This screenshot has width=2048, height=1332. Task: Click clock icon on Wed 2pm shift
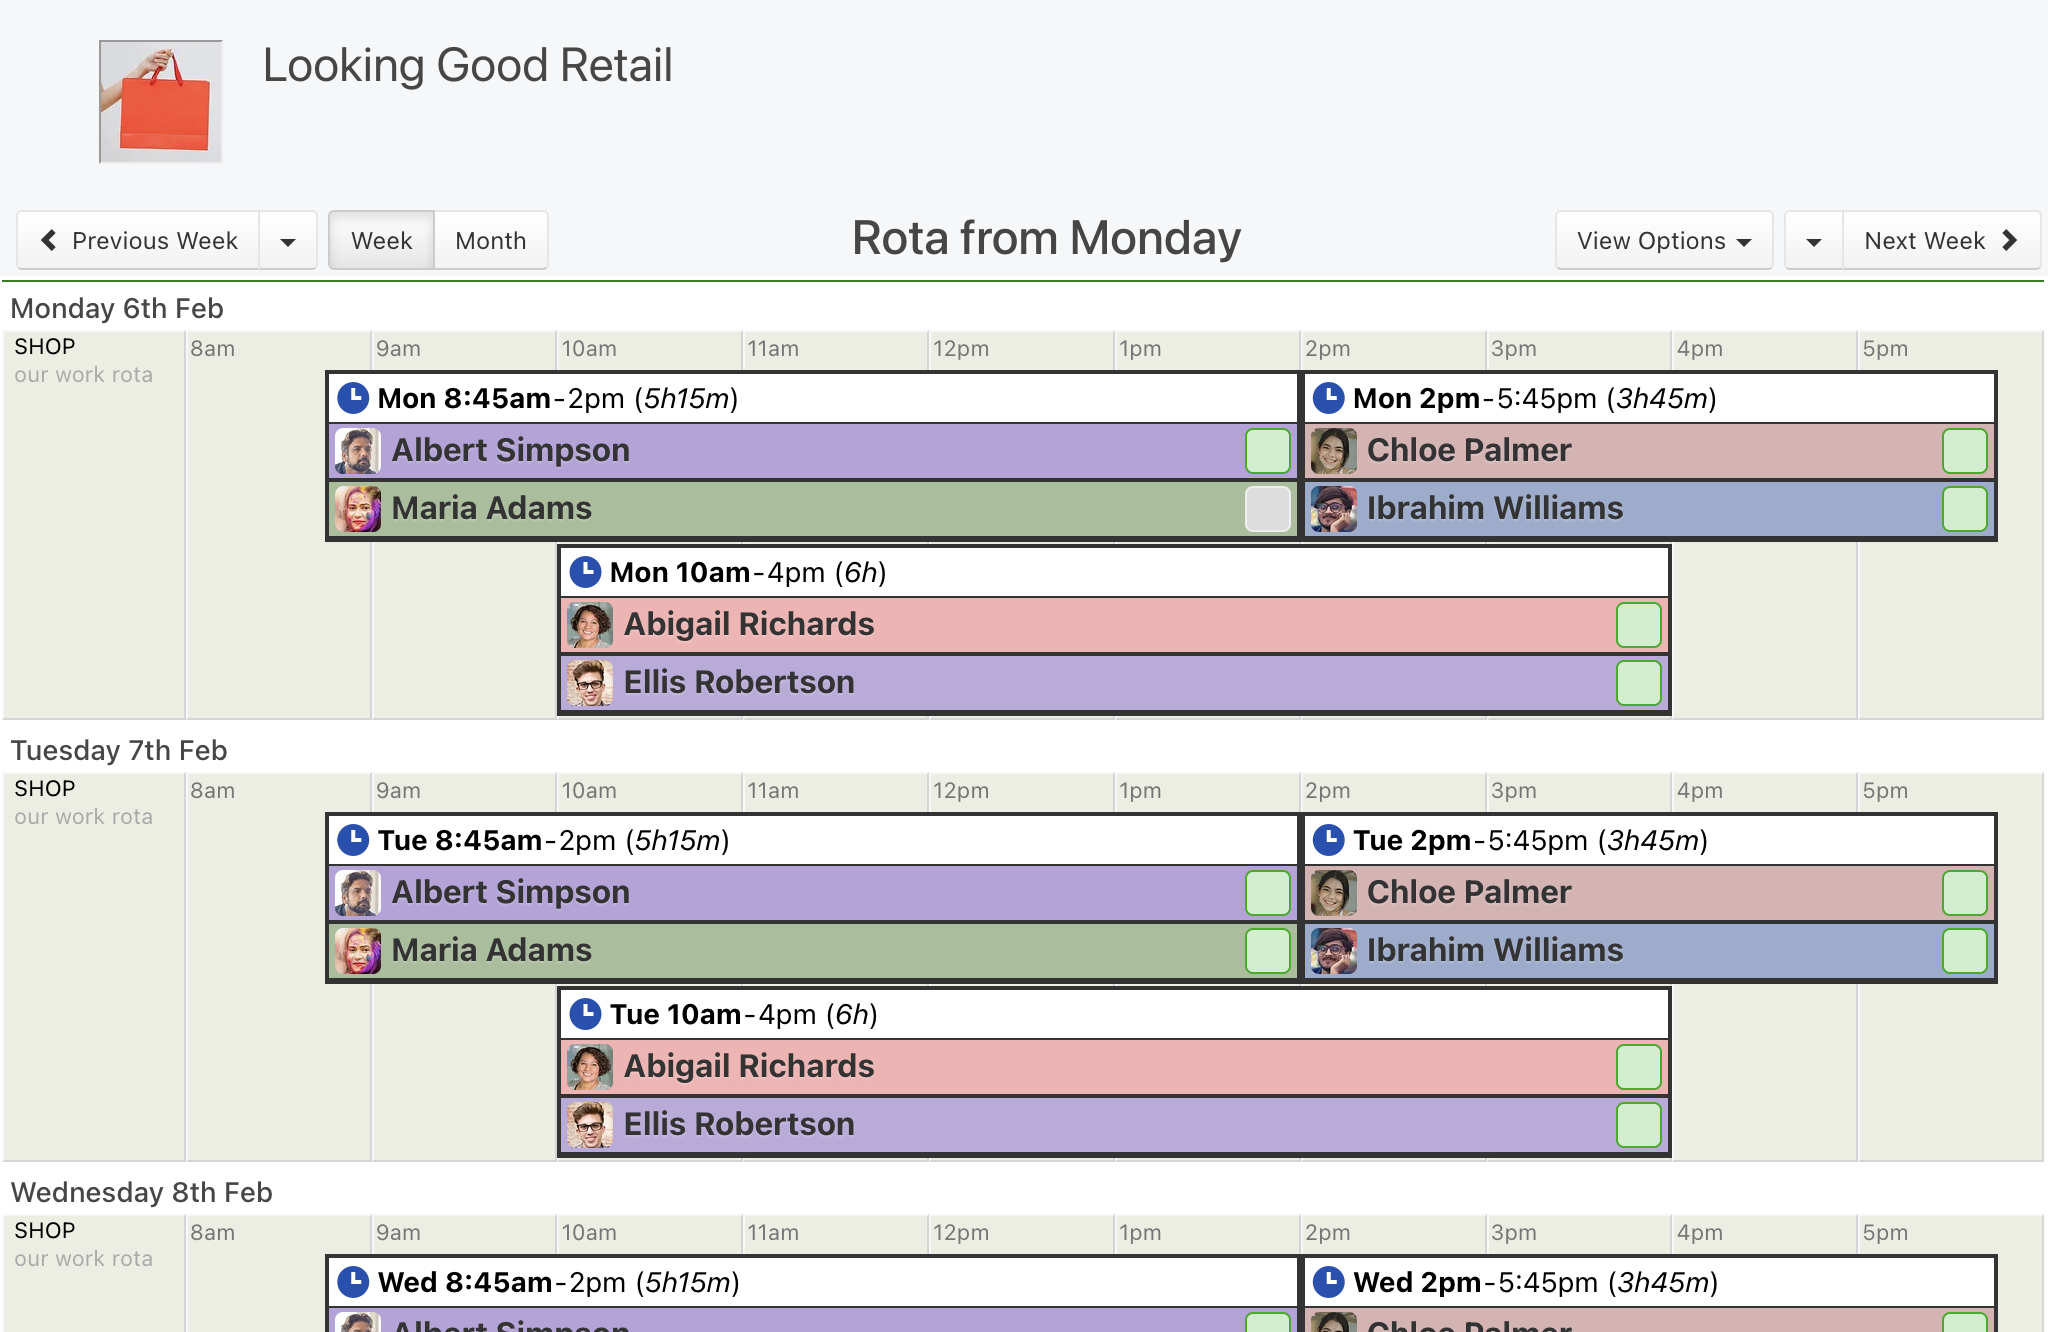[x=1328, y=1282]
